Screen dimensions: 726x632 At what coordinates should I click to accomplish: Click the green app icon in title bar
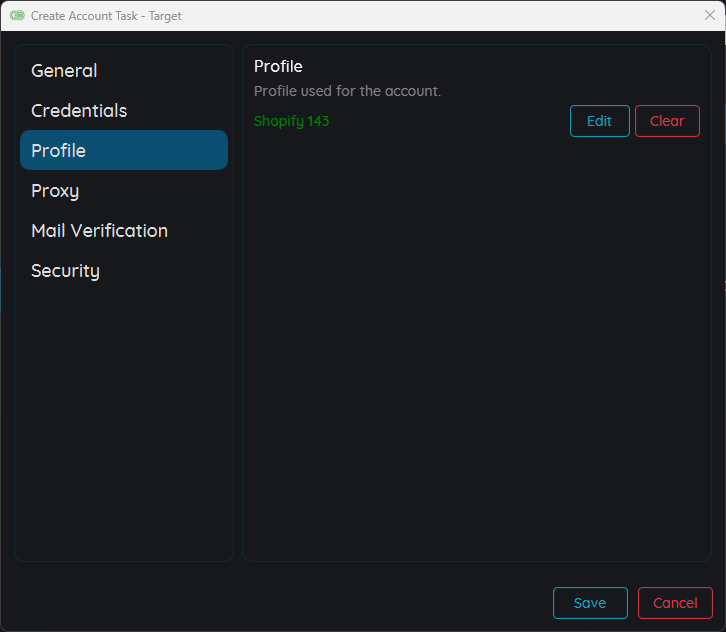[17, 16]
